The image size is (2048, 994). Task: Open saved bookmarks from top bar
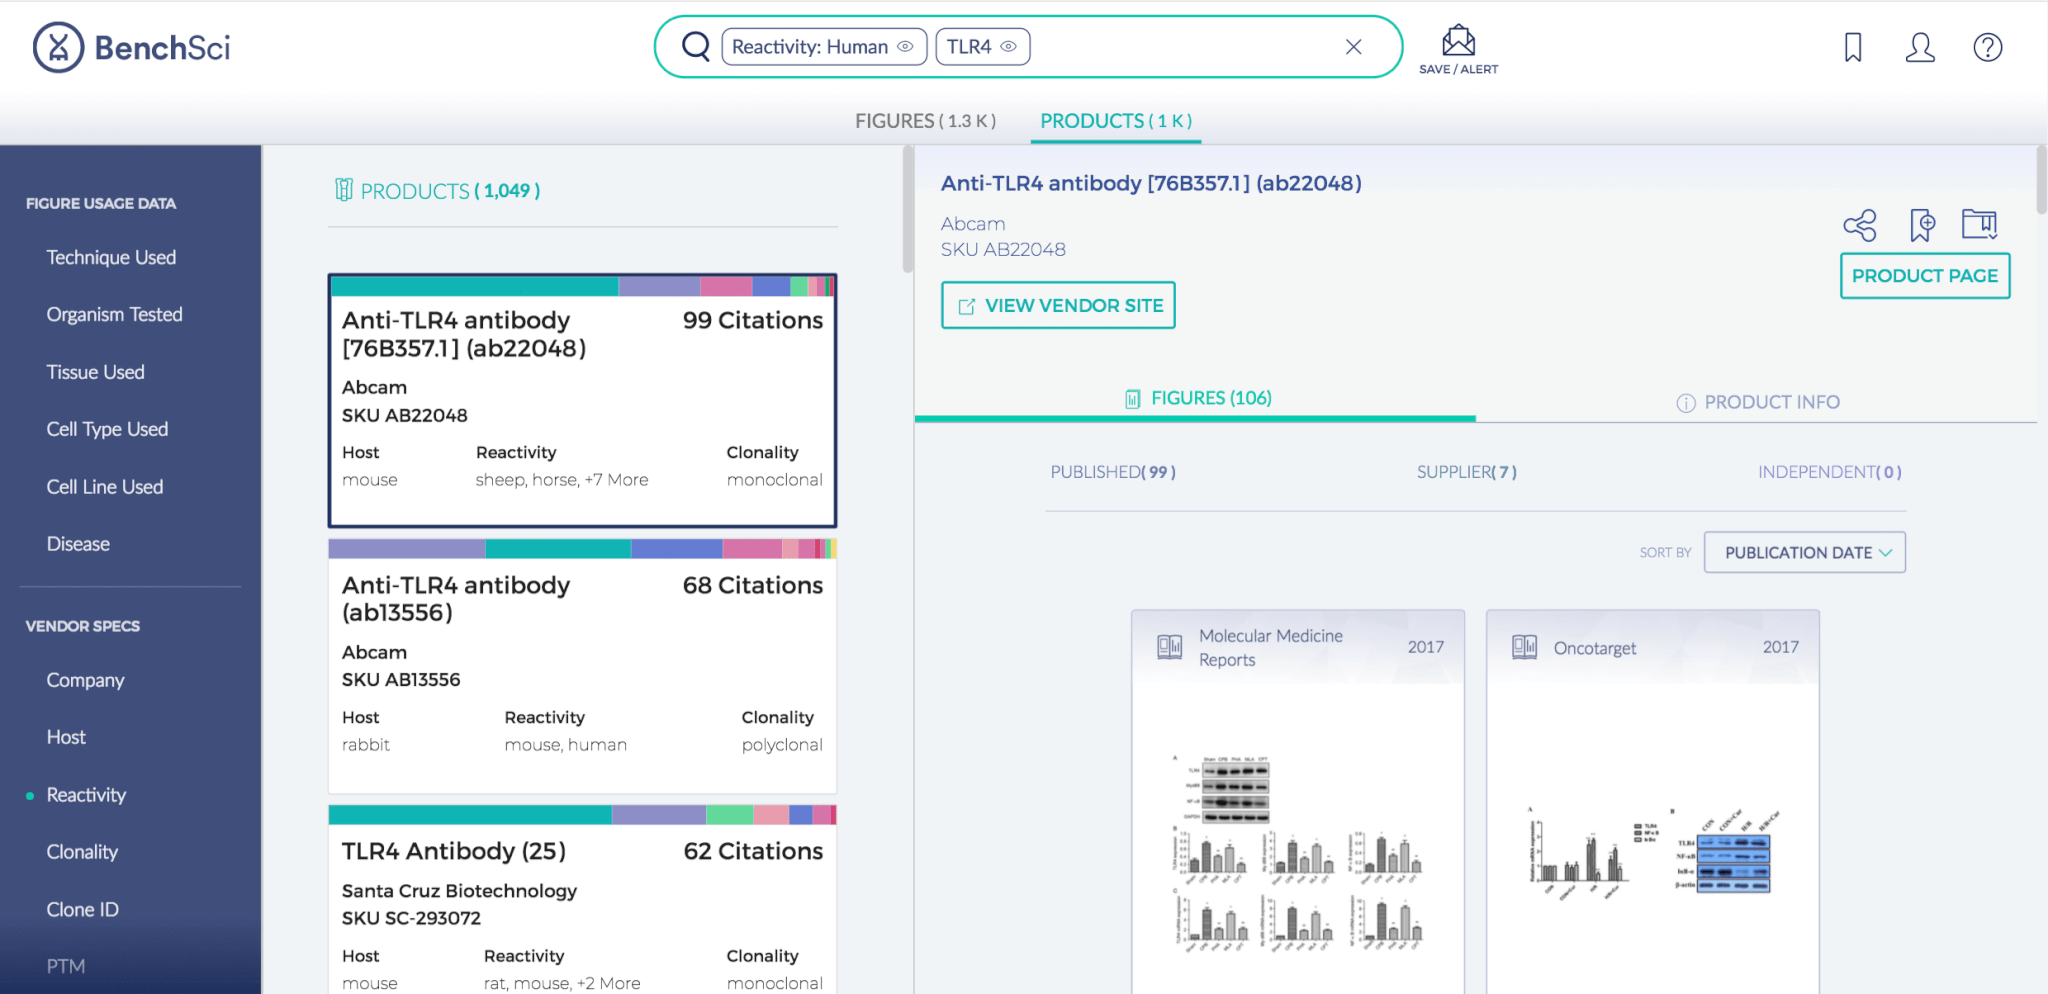coord(1853,46)
